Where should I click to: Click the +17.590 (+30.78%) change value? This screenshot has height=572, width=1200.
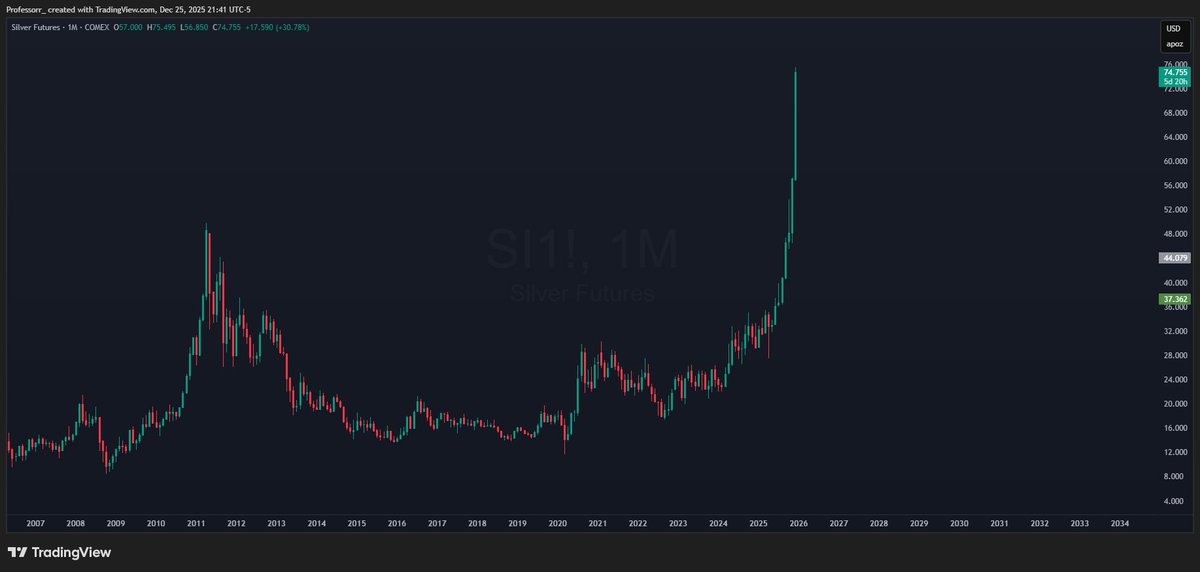(x=278, y=27)
